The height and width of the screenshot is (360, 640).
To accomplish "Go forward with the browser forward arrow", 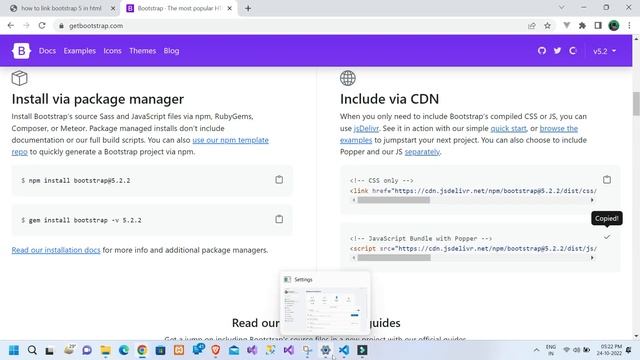I will pos(27,25).
